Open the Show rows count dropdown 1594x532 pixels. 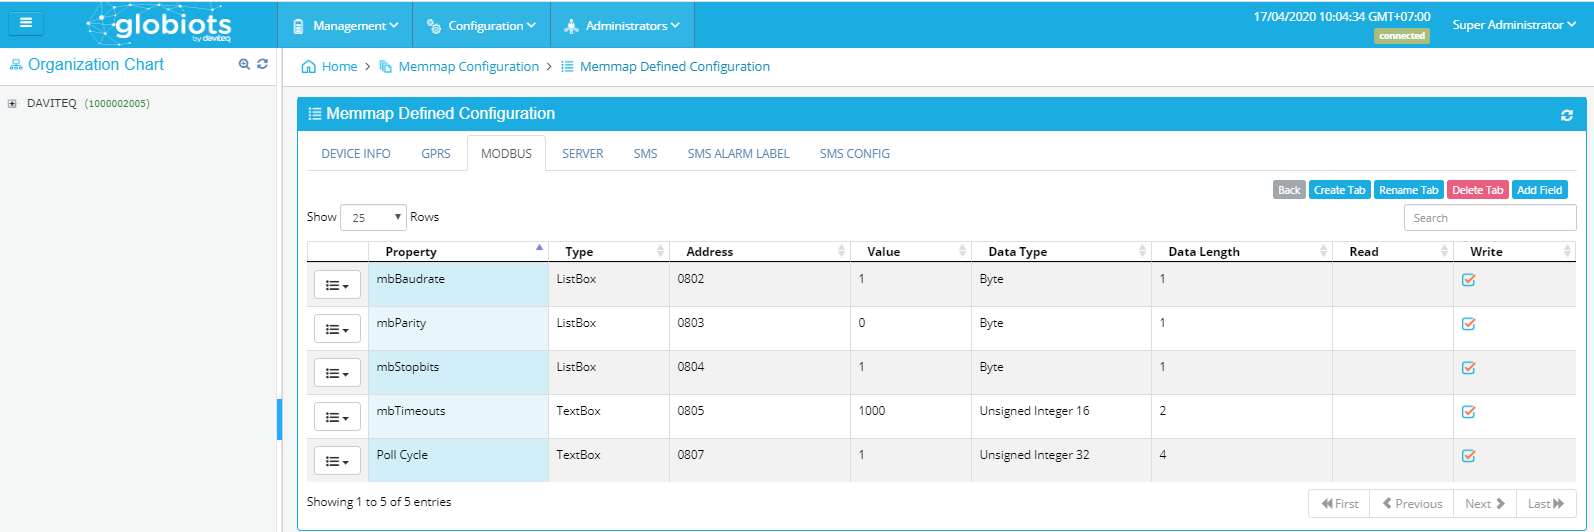[x=373, y=217]
